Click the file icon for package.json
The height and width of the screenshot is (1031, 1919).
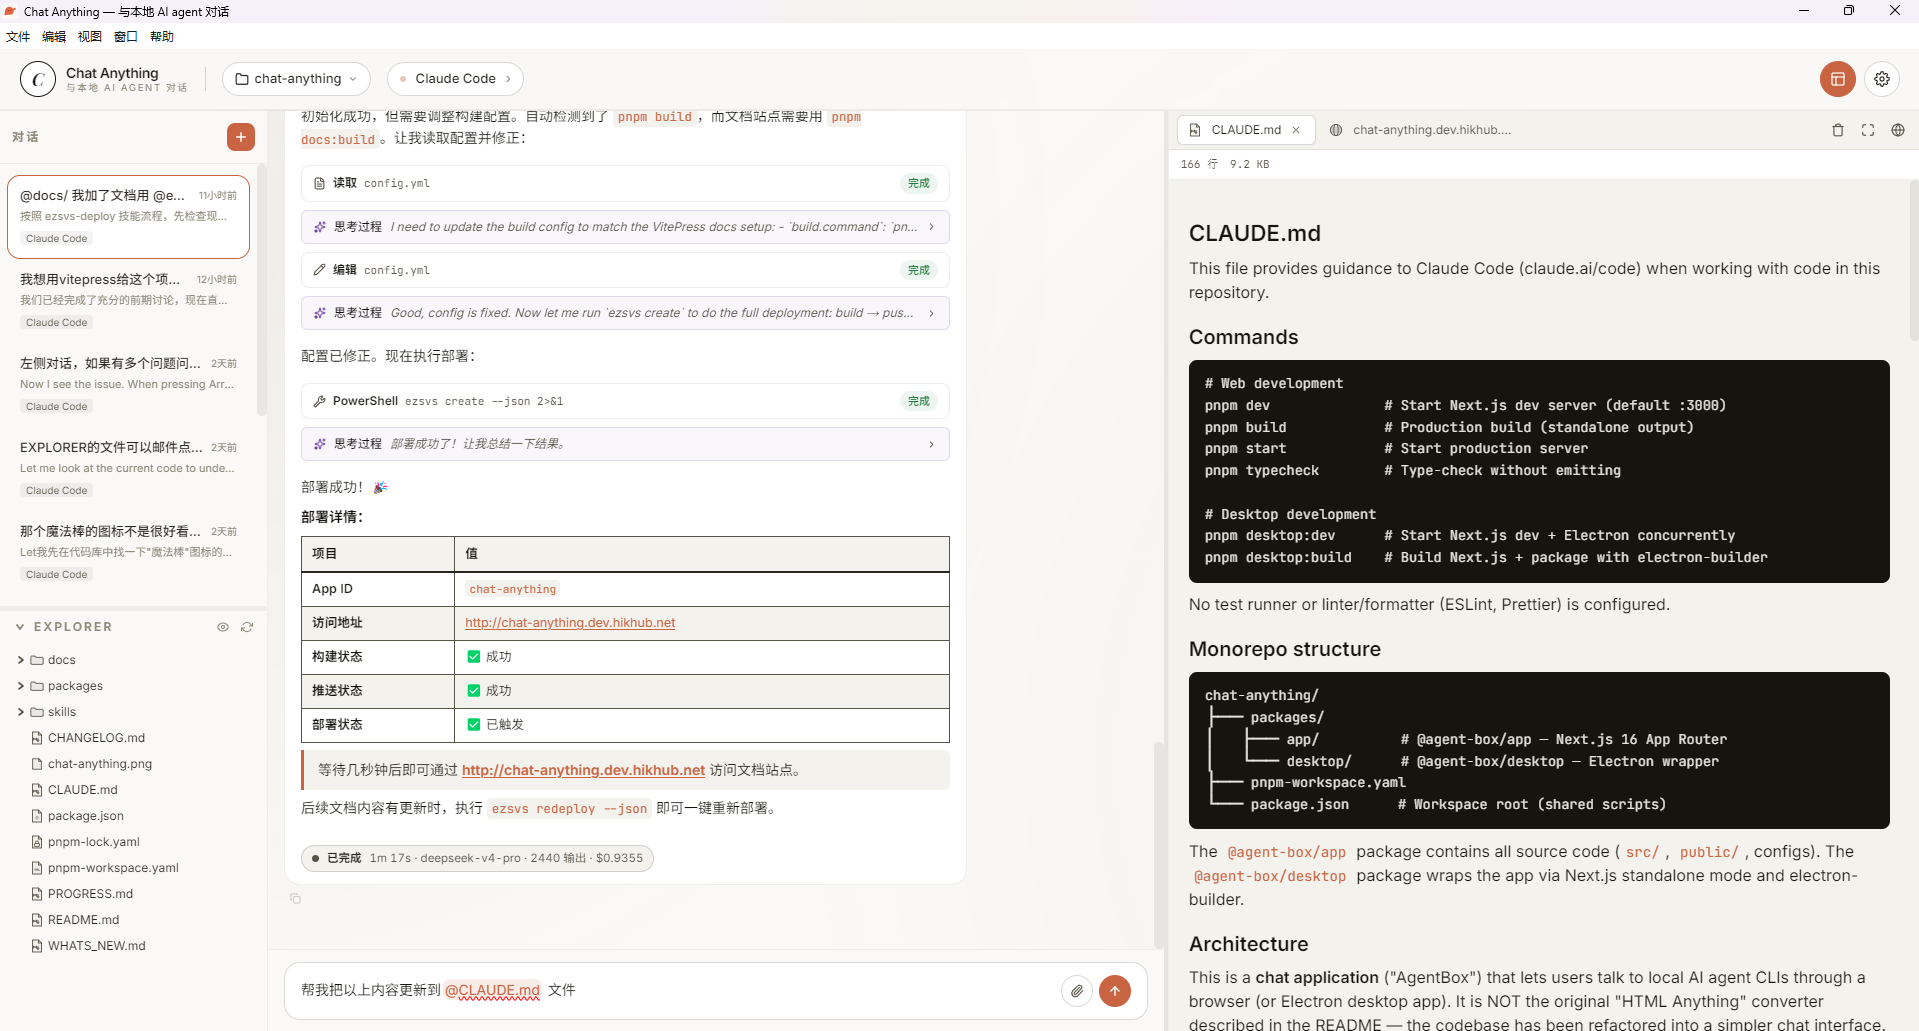[37, 816]
